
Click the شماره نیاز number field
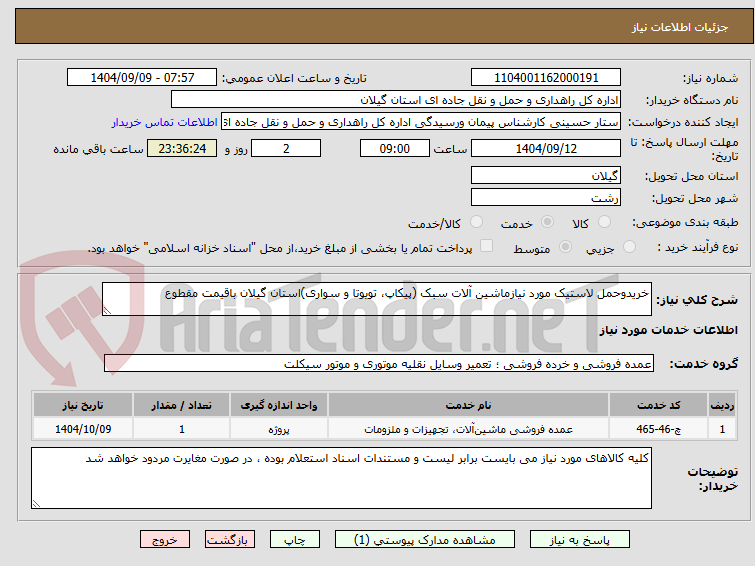[546, 77]
